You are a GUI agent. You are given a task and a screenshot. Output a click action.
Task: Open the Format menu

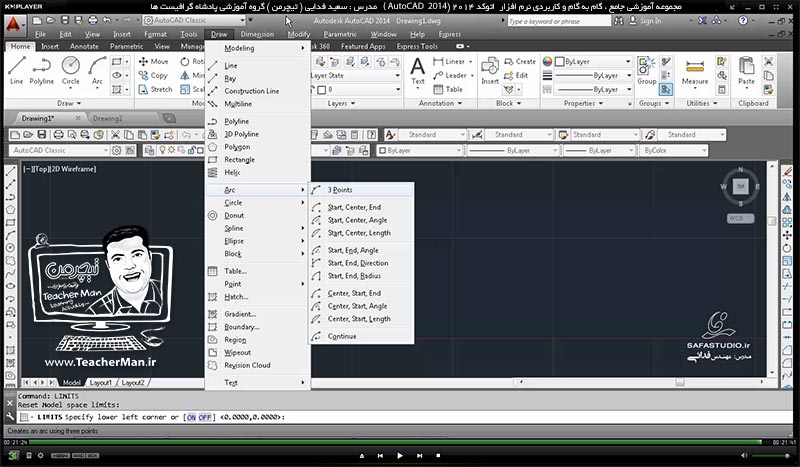tap(156, 34)
